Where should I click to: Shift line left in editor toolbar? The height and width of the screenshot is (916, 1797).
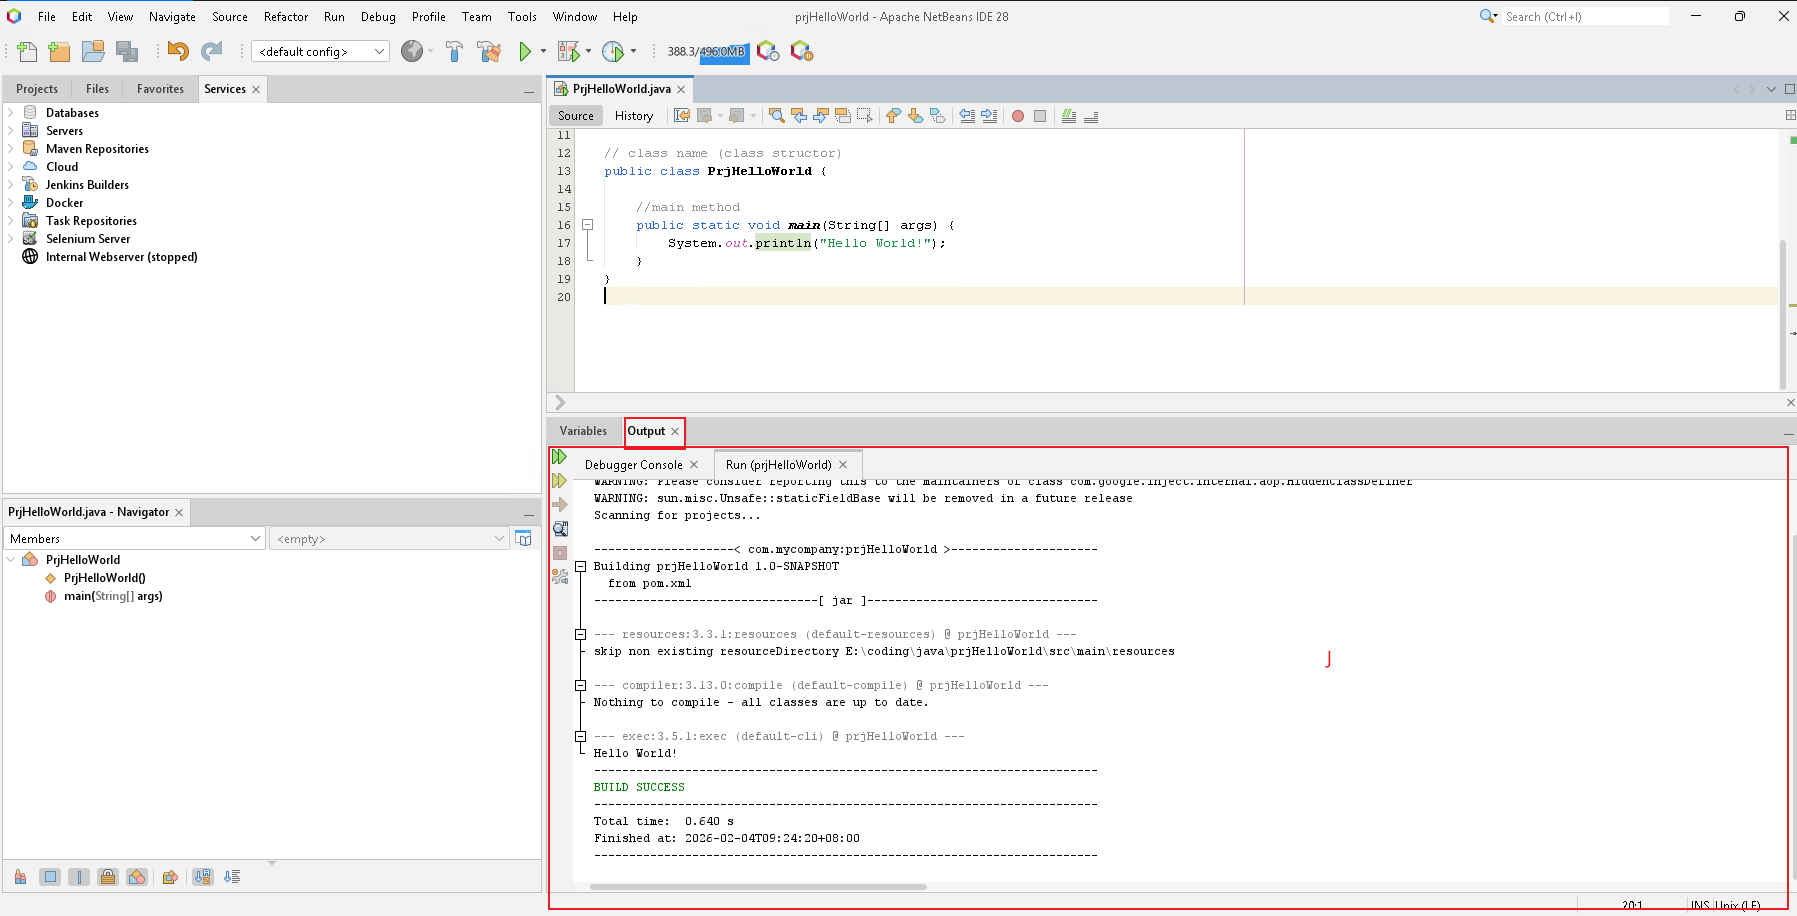[x=967, y=116]
